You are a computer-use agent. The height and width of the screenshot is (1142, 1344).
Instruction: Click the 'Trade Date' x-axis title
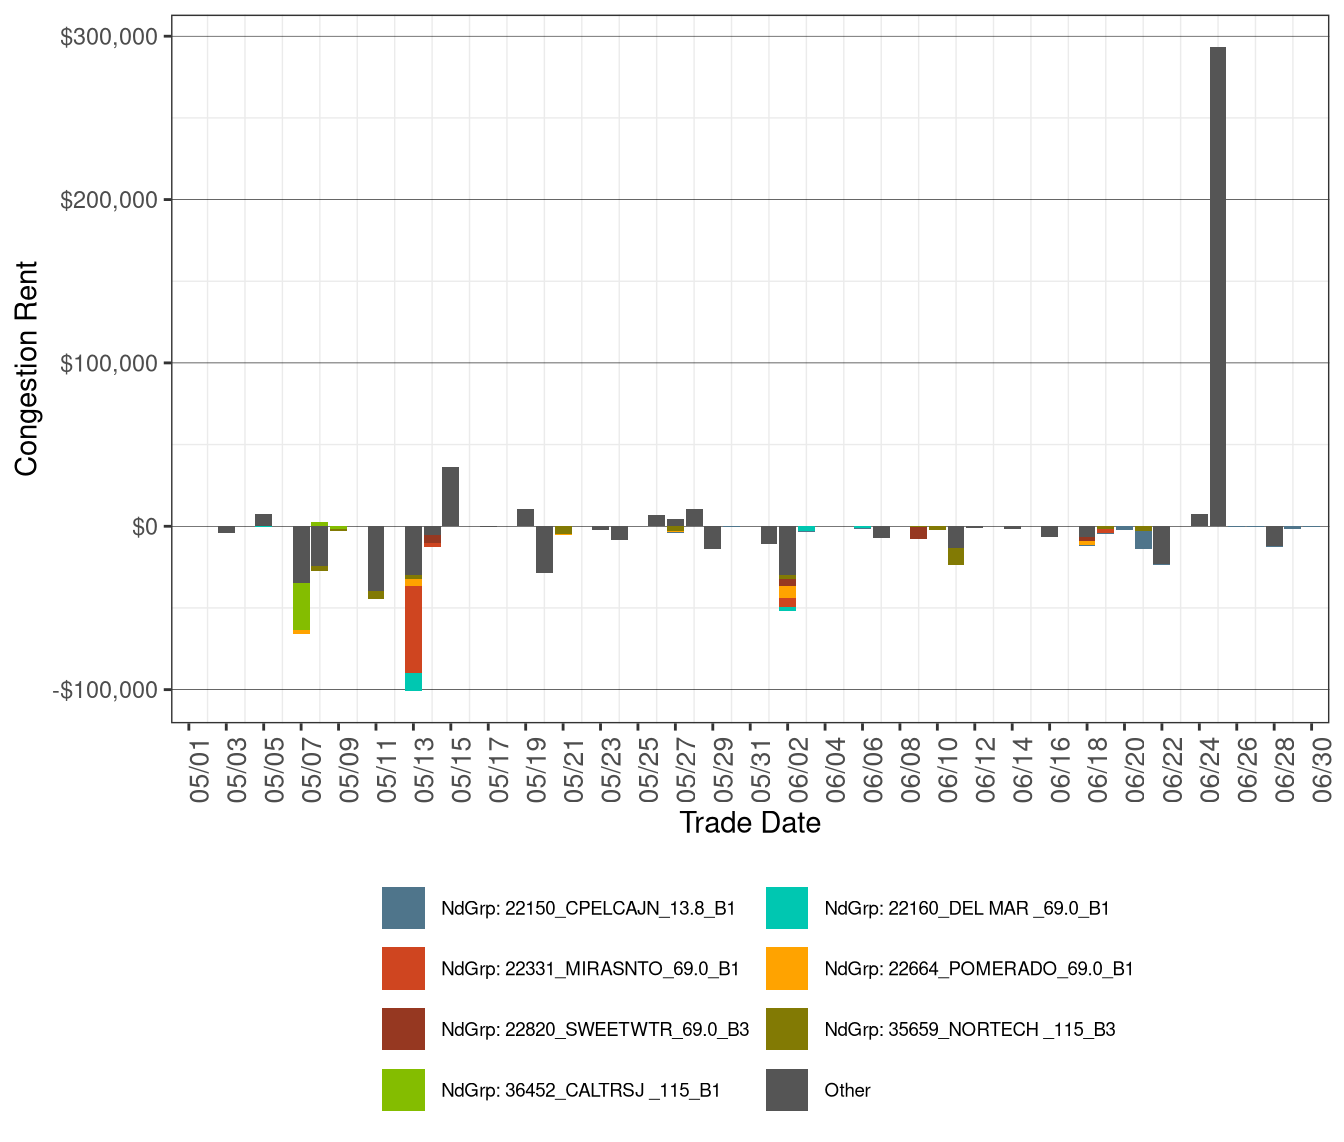tap(750, 823)
